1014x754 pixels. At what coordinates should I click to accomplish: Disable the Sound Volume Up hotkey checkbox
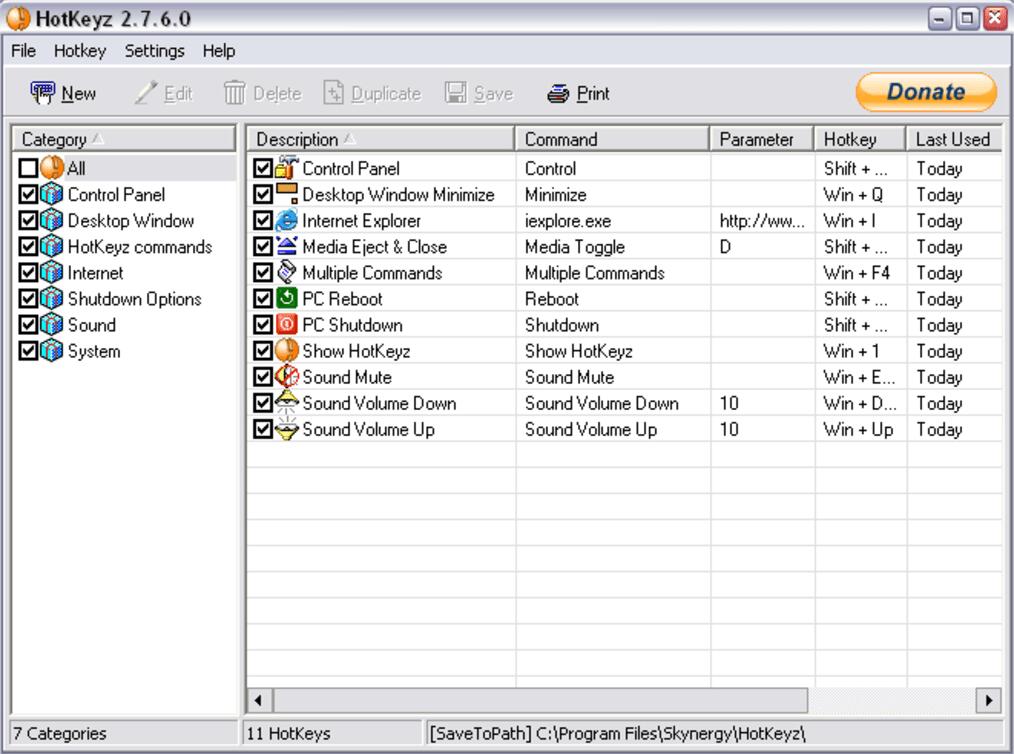tap(263, 430)
